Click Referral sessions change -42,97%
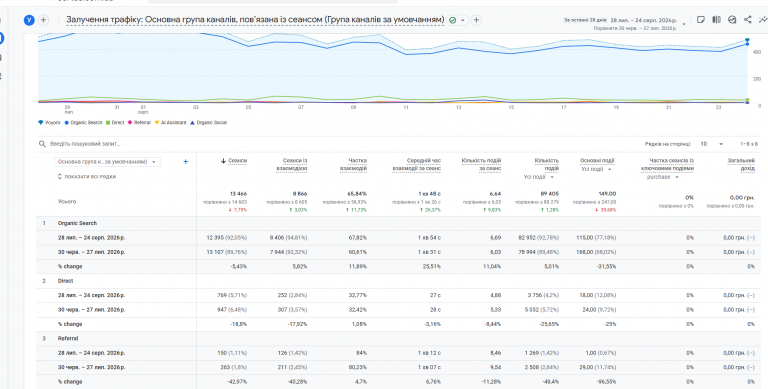The width and height of the screenshot is (768, 389). pos(238,382)
